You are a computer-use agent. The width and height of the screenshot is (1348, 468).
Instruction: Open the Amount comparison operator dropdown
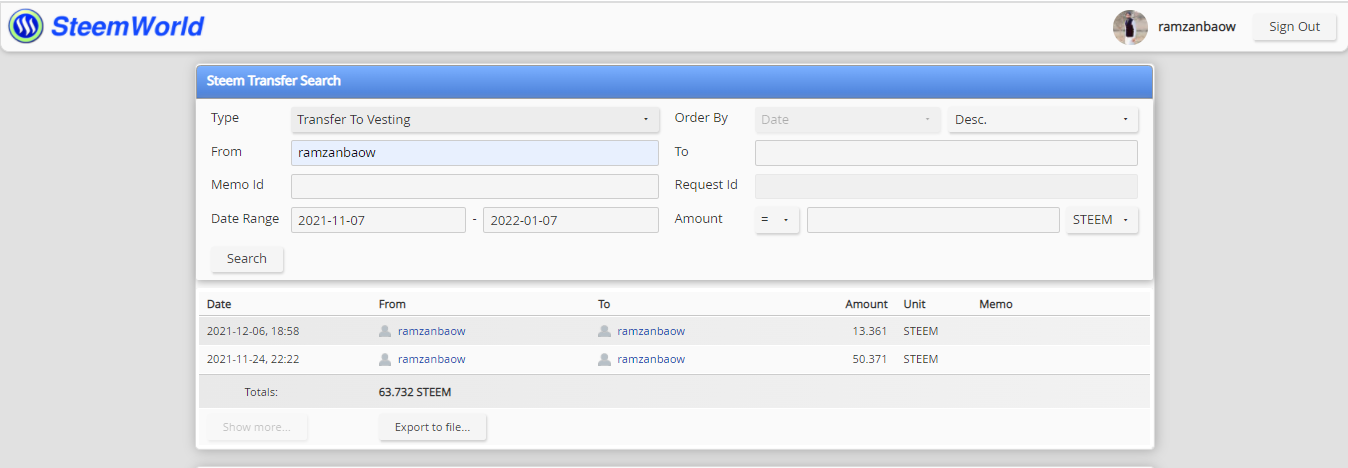click(777, 220)
